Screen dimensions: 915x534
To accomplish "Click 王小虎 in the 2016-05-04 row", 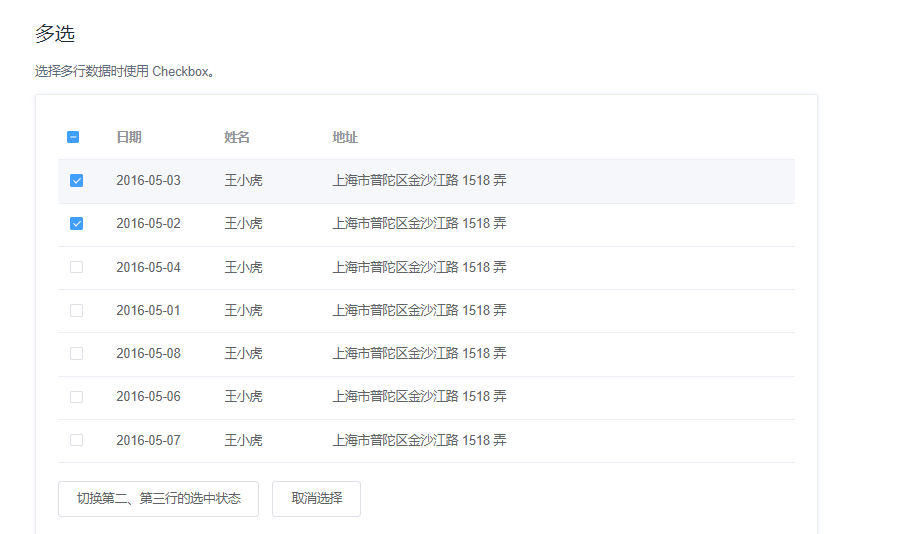I will pos(243,267).
